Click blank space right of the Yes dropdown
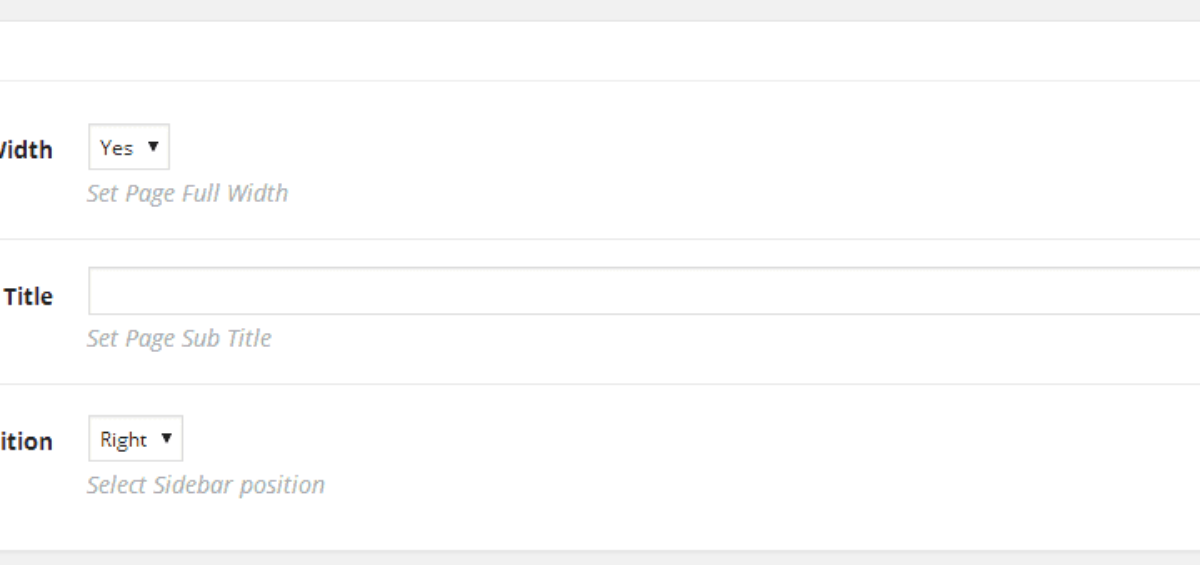Viewport: 1200px width, 565px height. coord(680,147)
